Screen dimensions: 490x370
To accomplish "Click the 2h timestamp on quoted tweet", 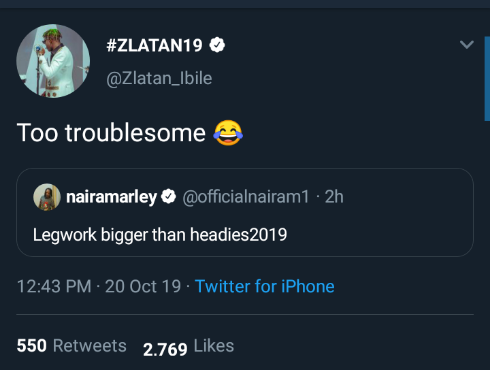I will pyautogui.click(x=334, y=197).
